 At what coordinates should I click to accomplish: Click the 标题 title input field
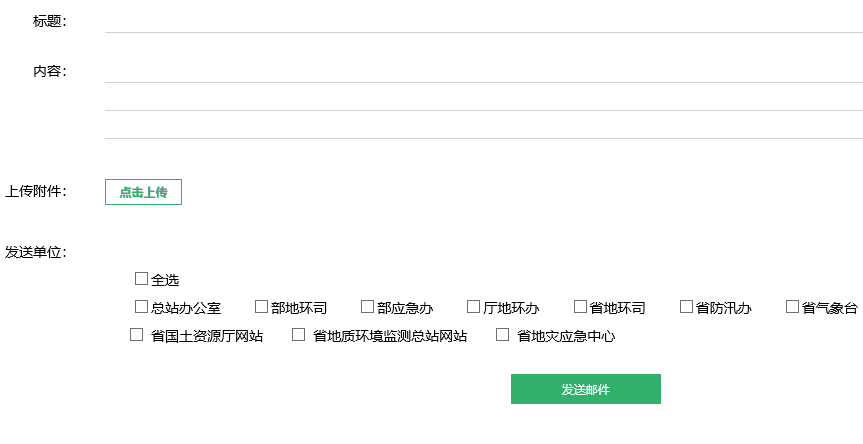pos(483,20)
